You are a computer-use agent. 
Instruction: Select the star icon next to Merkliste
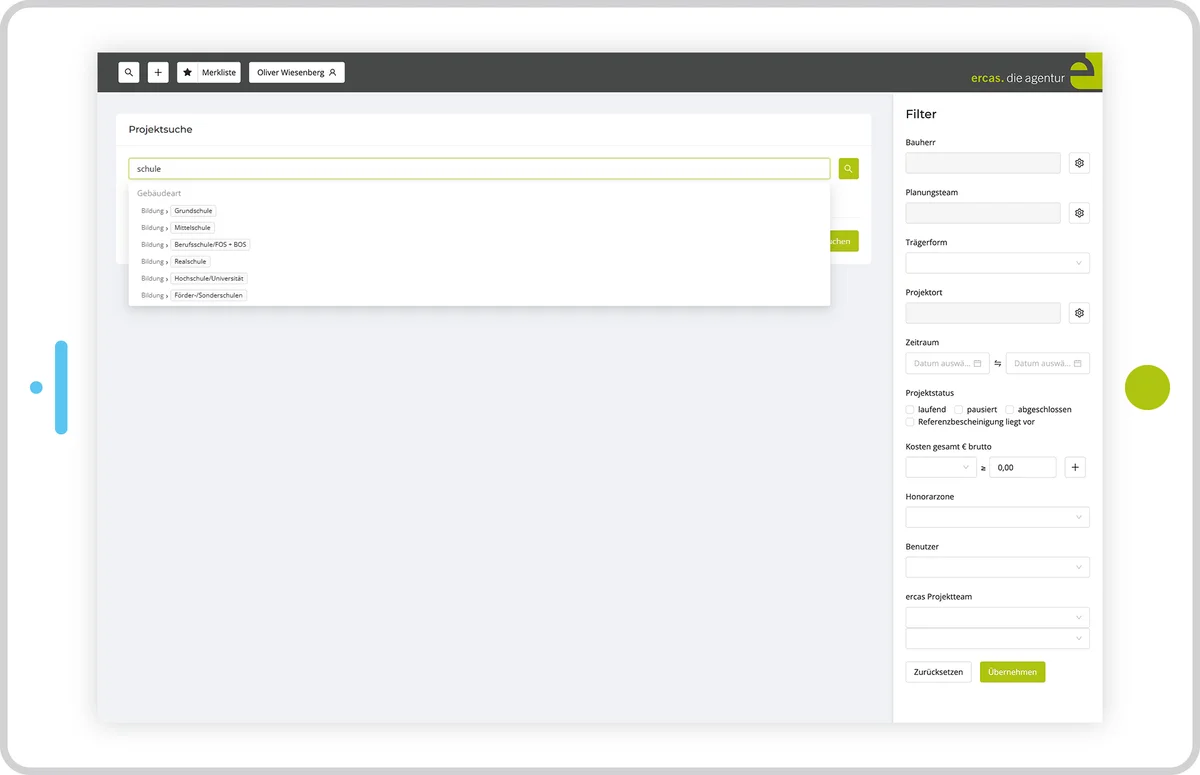click(x=186, y=72)
